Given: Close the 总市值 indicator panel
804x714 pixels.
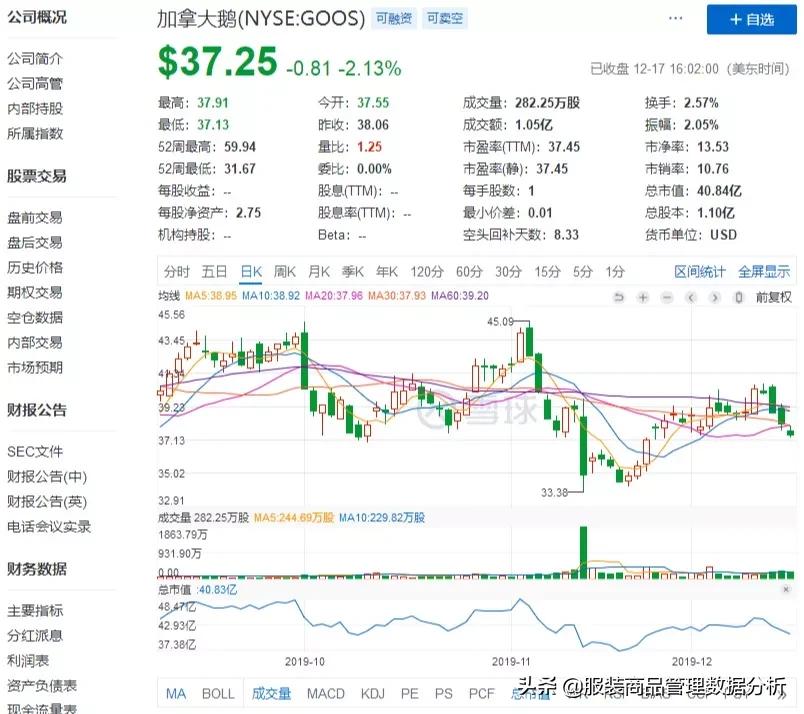Looking at the screenshot, I should pyautogui.click(x=786, y=589).
